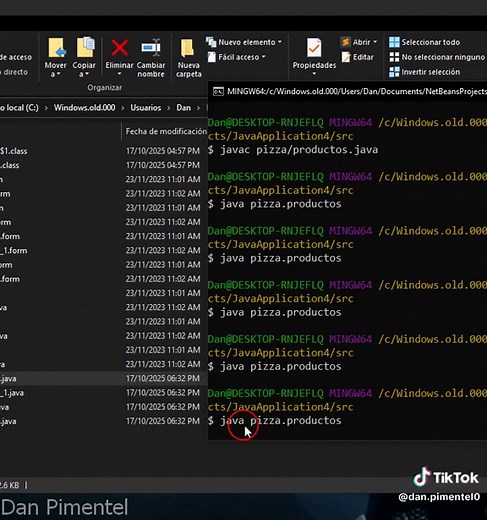Select the _1.java file row
Image resolution: width=487 pixels, height=520 pixels.
[100, 393]
